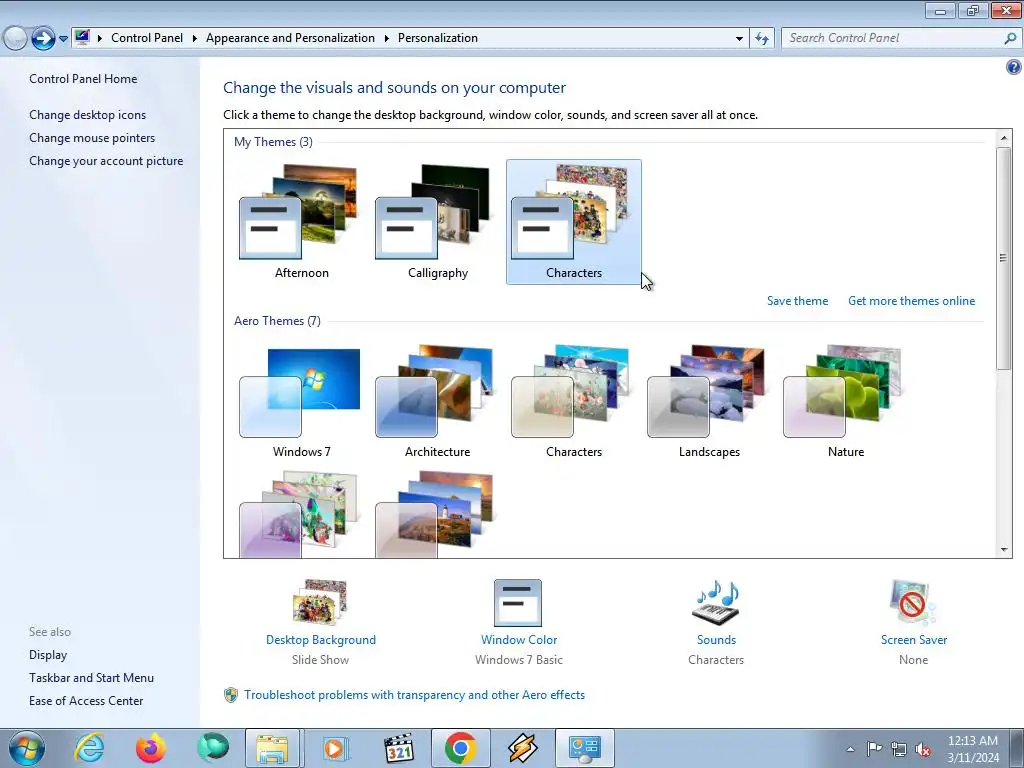The height and width of the screenshot is (768, 1024).
Task: Open the Window Color icon
Action: click(518, 603)
